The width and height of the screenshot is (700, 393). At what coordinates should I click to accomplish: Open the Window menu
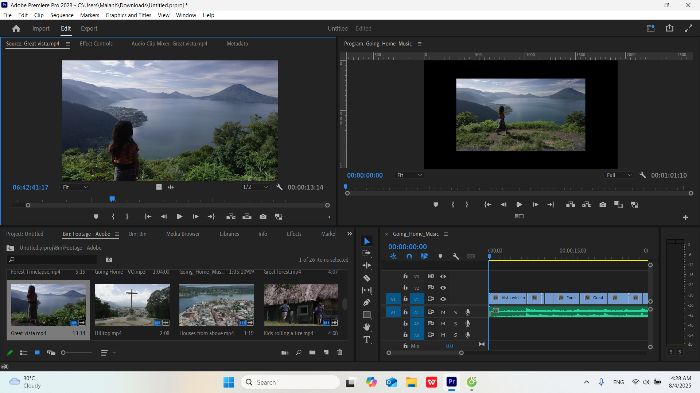(x=186, y=15)
